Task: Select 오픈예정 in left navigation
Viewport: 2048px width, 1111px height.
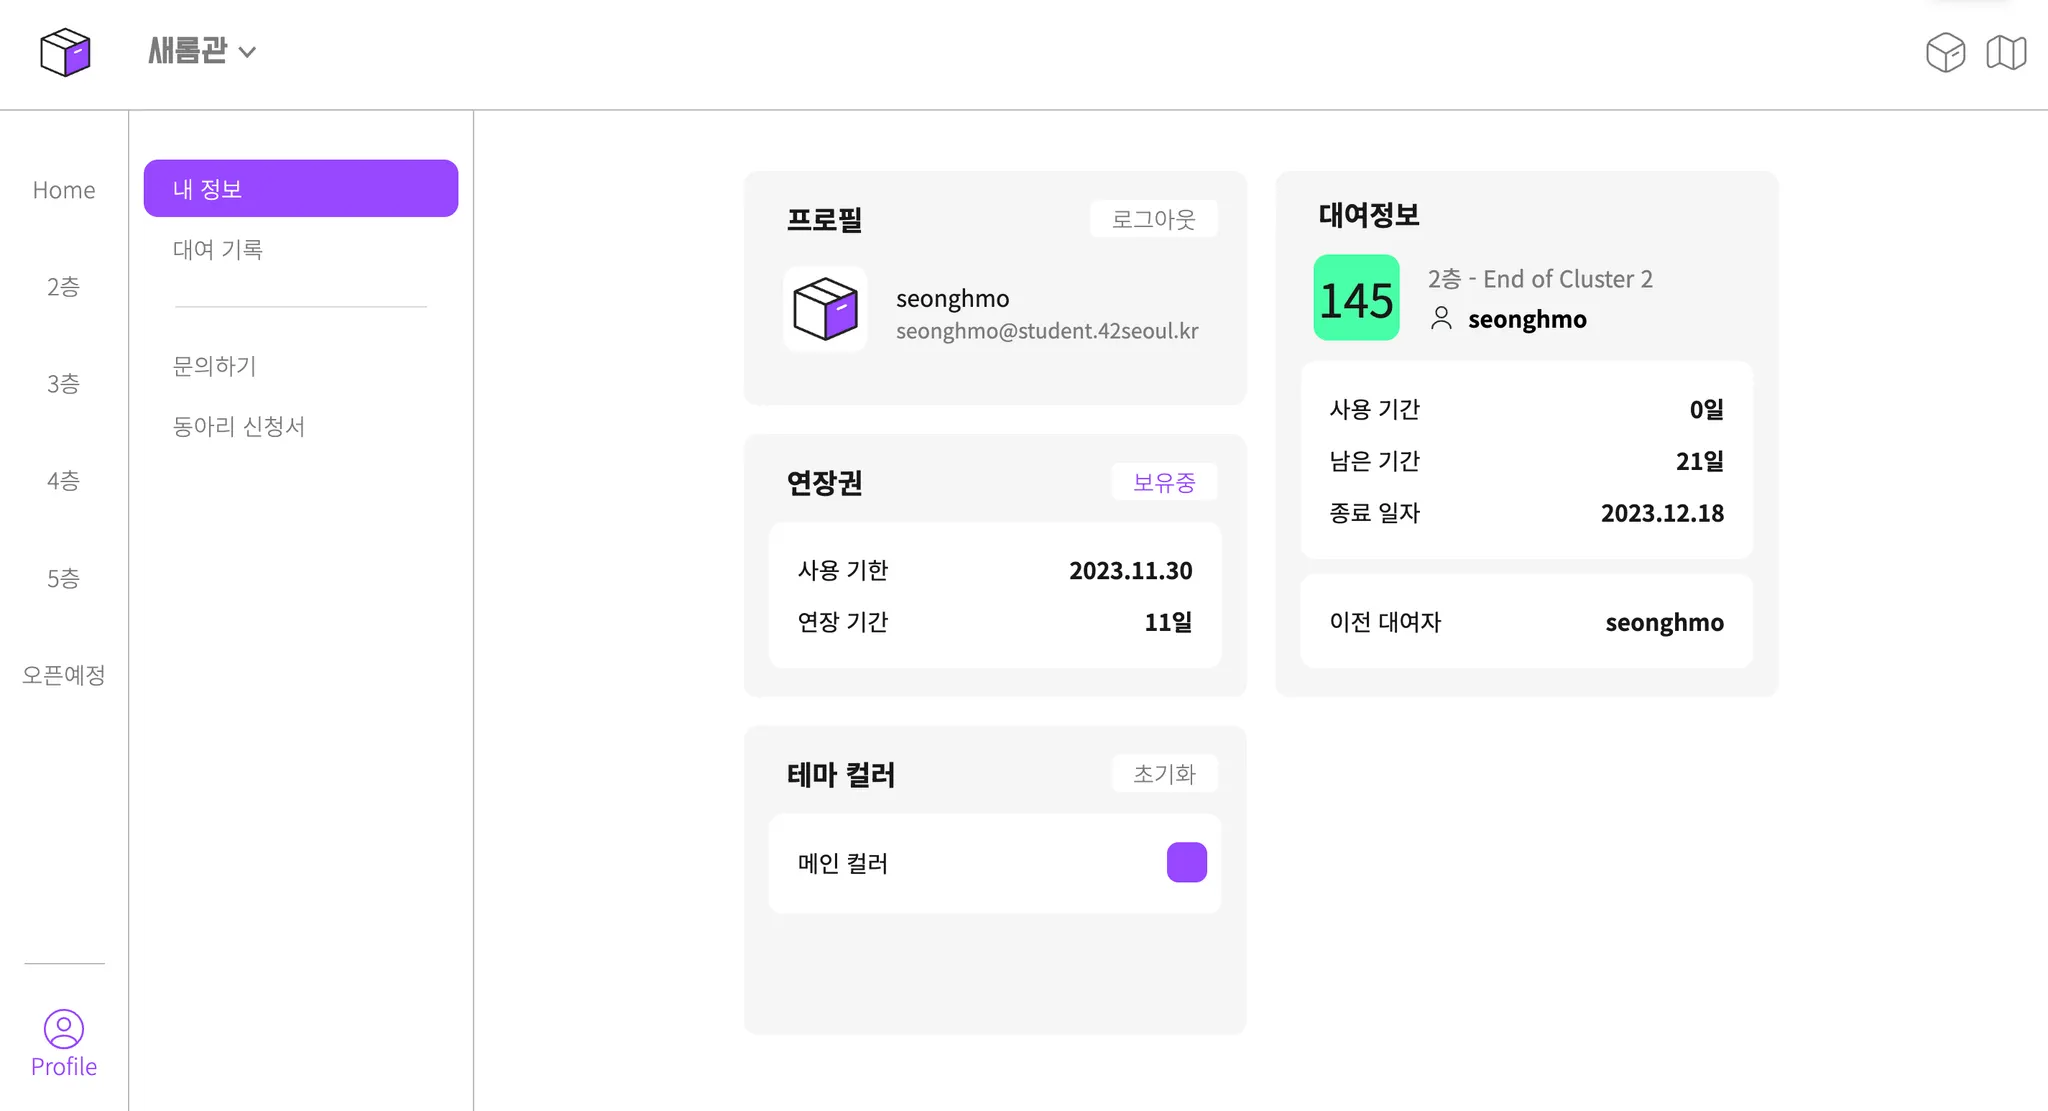Action: point(64,675)
